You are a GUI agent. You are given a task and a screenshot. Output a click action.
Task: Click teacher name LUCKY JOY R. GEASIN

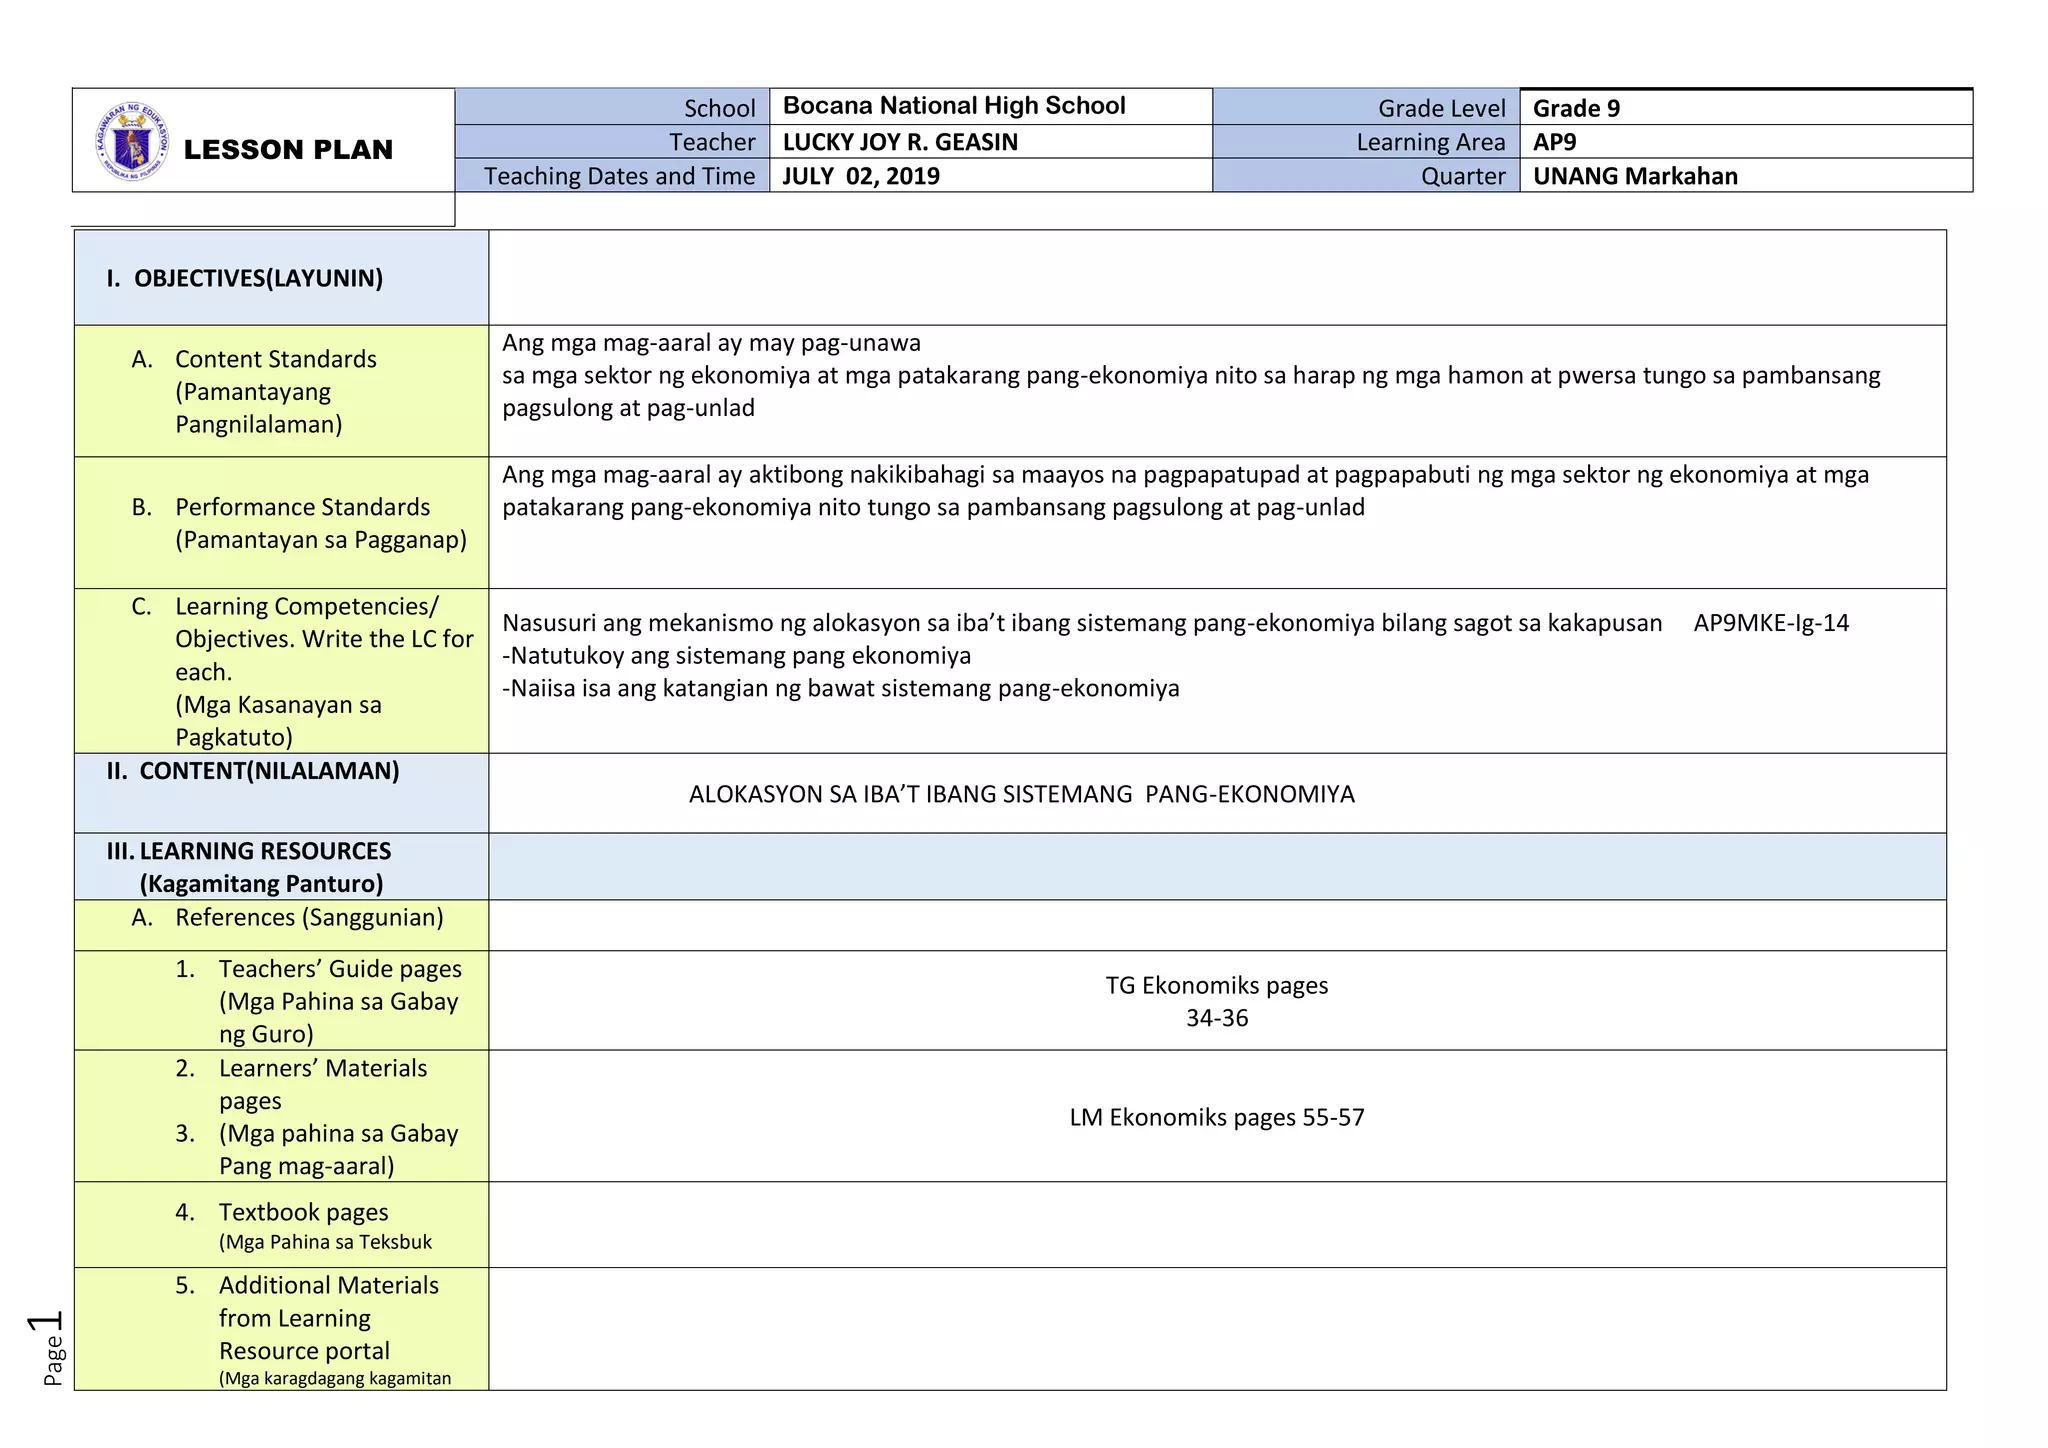point(899,142)
